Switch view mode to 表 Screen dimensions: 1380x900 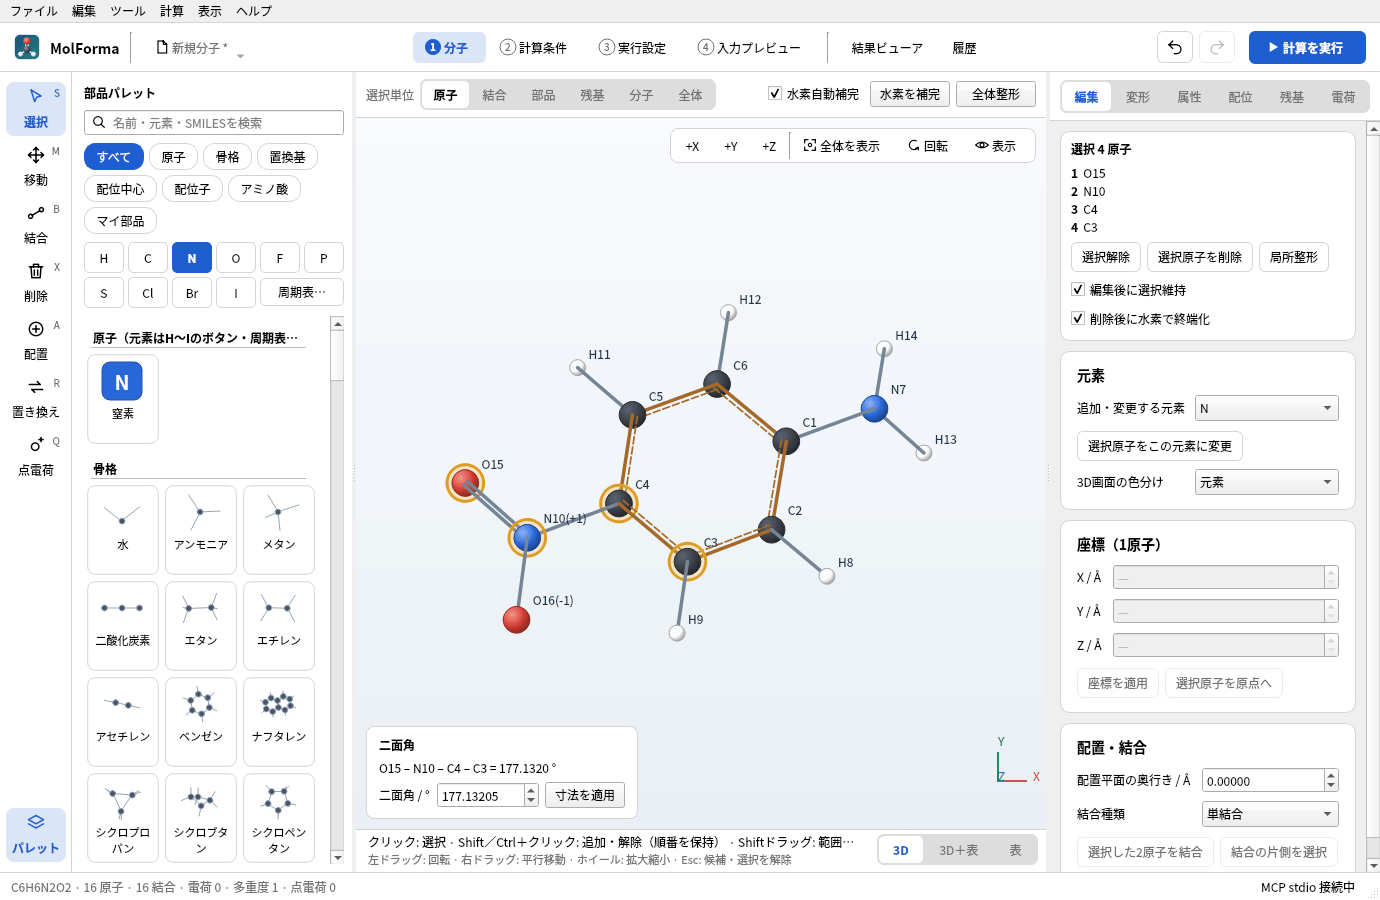(x=1015, y=850)
